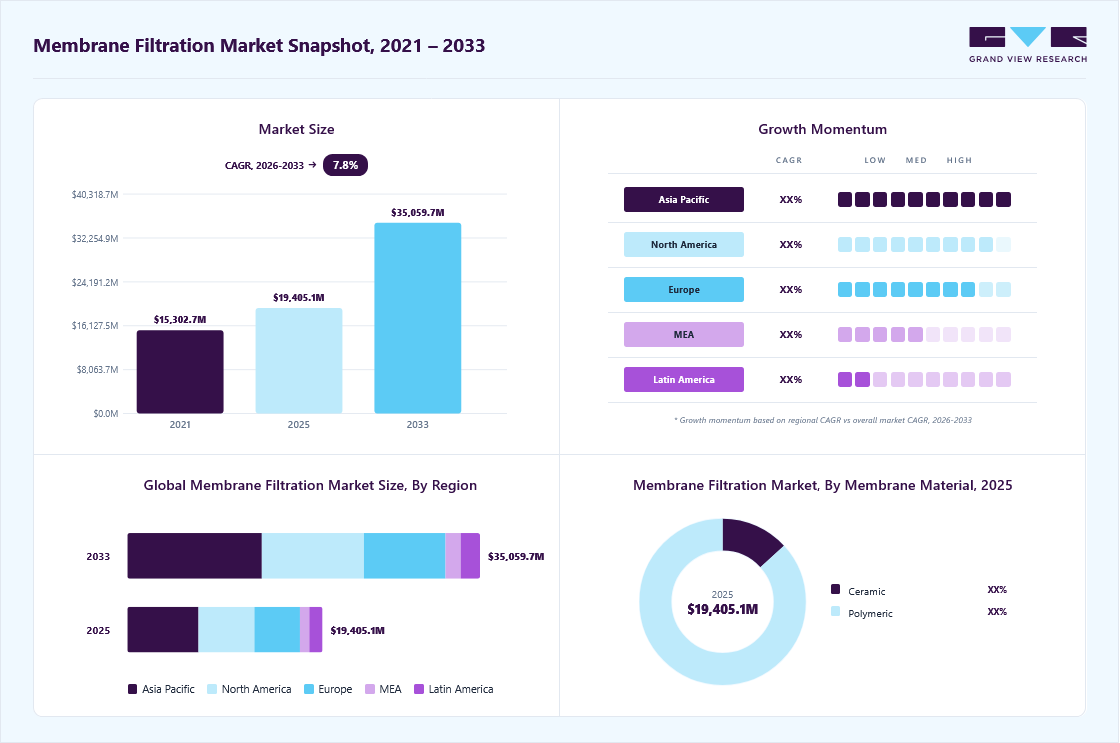Image resolution: width=1120 pixels, height=743 pixels.
Task: Click the XX% CAGR value for Latin America
Action: [791, 379]
